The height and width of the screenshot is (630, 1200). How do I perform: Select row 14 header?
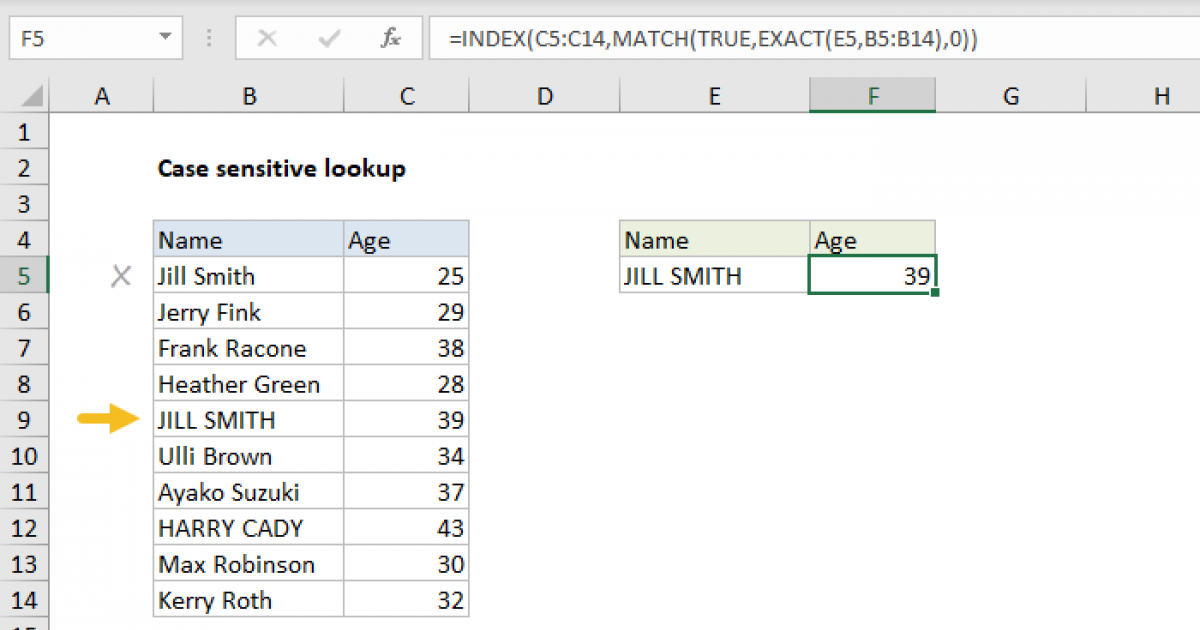[x=25, y=600]
